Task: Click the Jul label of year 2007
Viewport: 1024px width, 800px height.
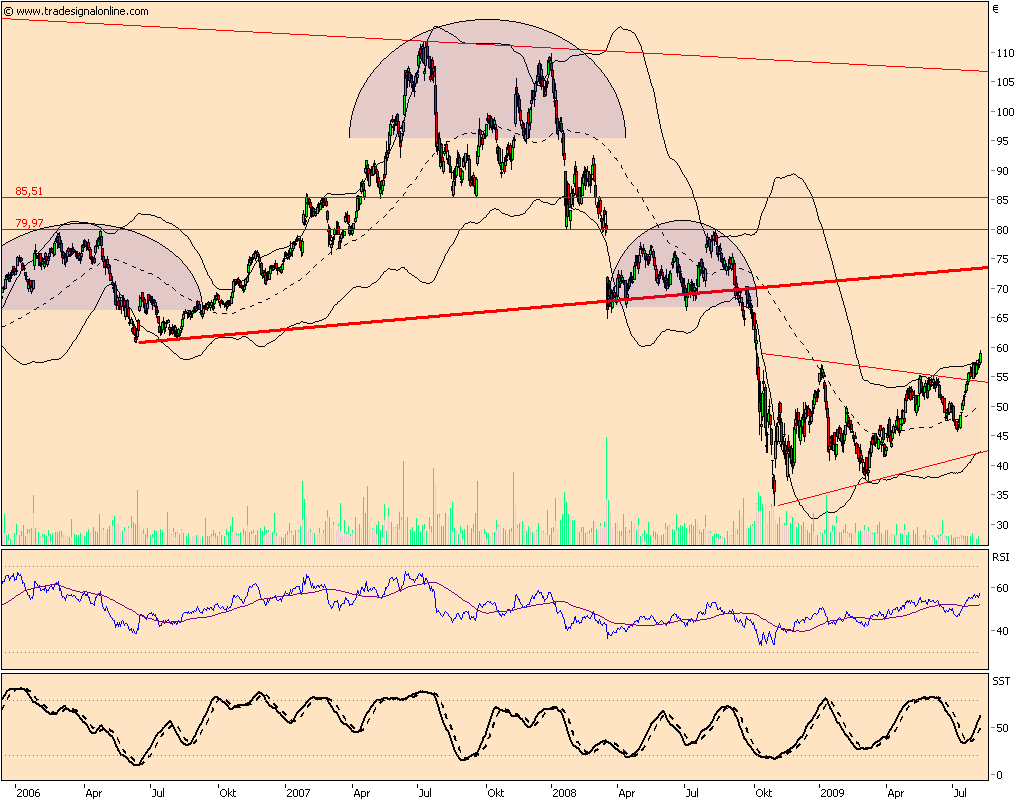Action: pyautogui.click(x=424, y=793)
